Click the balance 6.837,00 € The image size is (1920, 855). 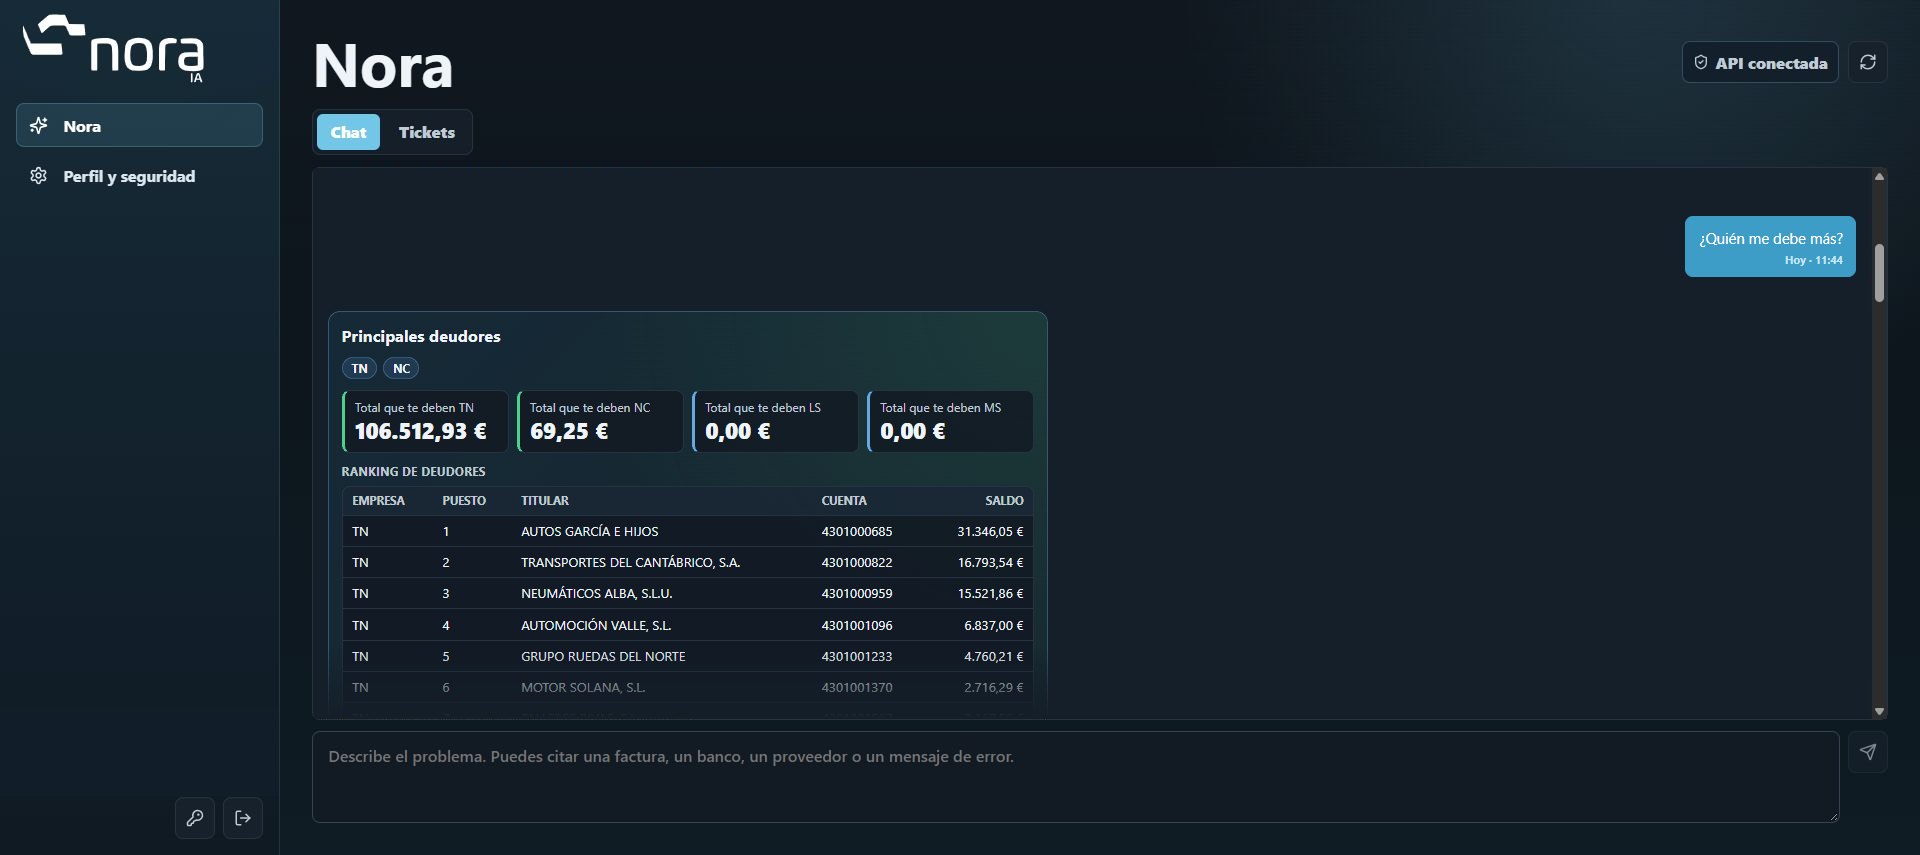[994, 626]
